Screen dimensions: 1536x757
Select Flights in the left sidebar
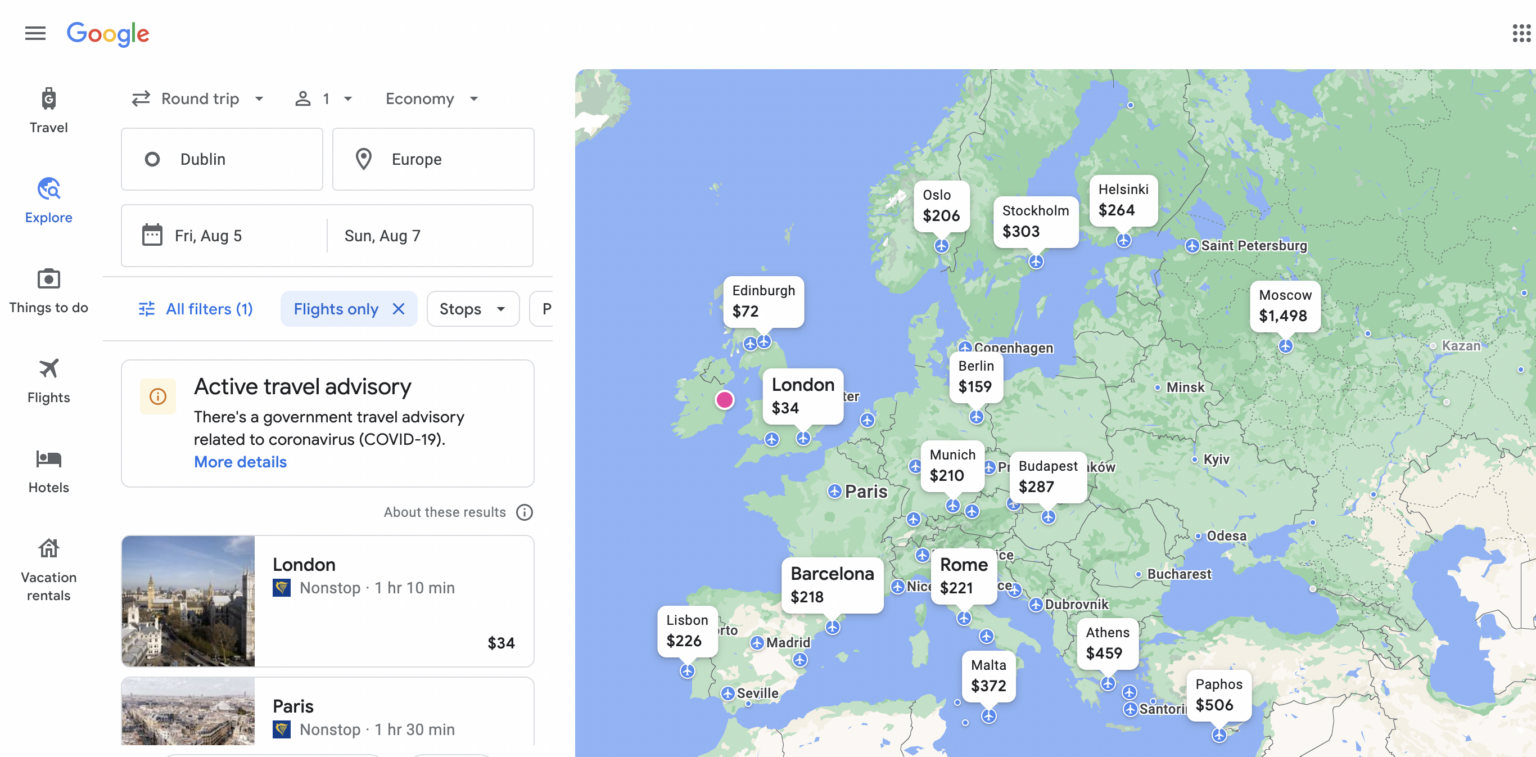click(x=48, y=380)
